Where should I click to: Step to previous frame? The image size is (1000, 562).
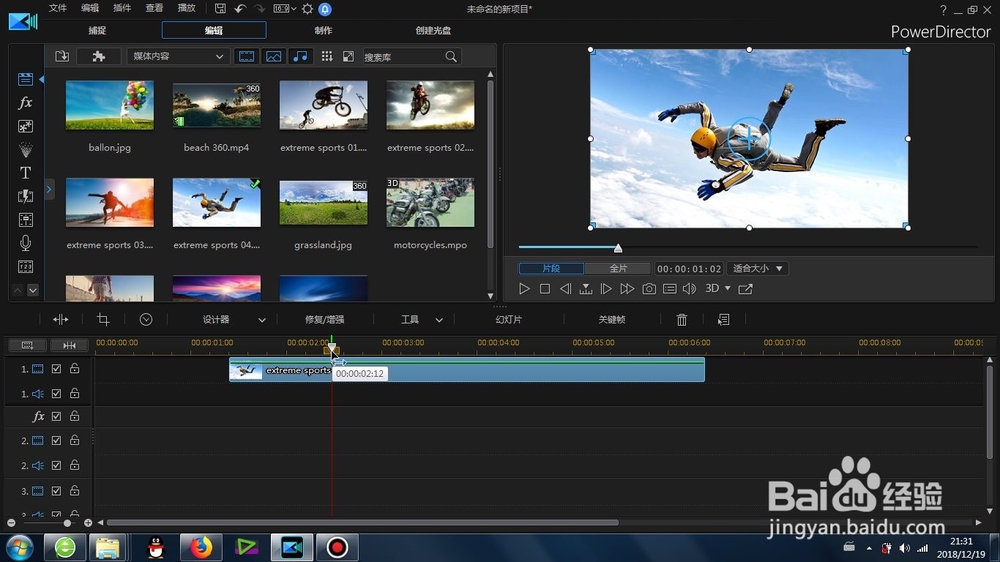click(565, 289)
